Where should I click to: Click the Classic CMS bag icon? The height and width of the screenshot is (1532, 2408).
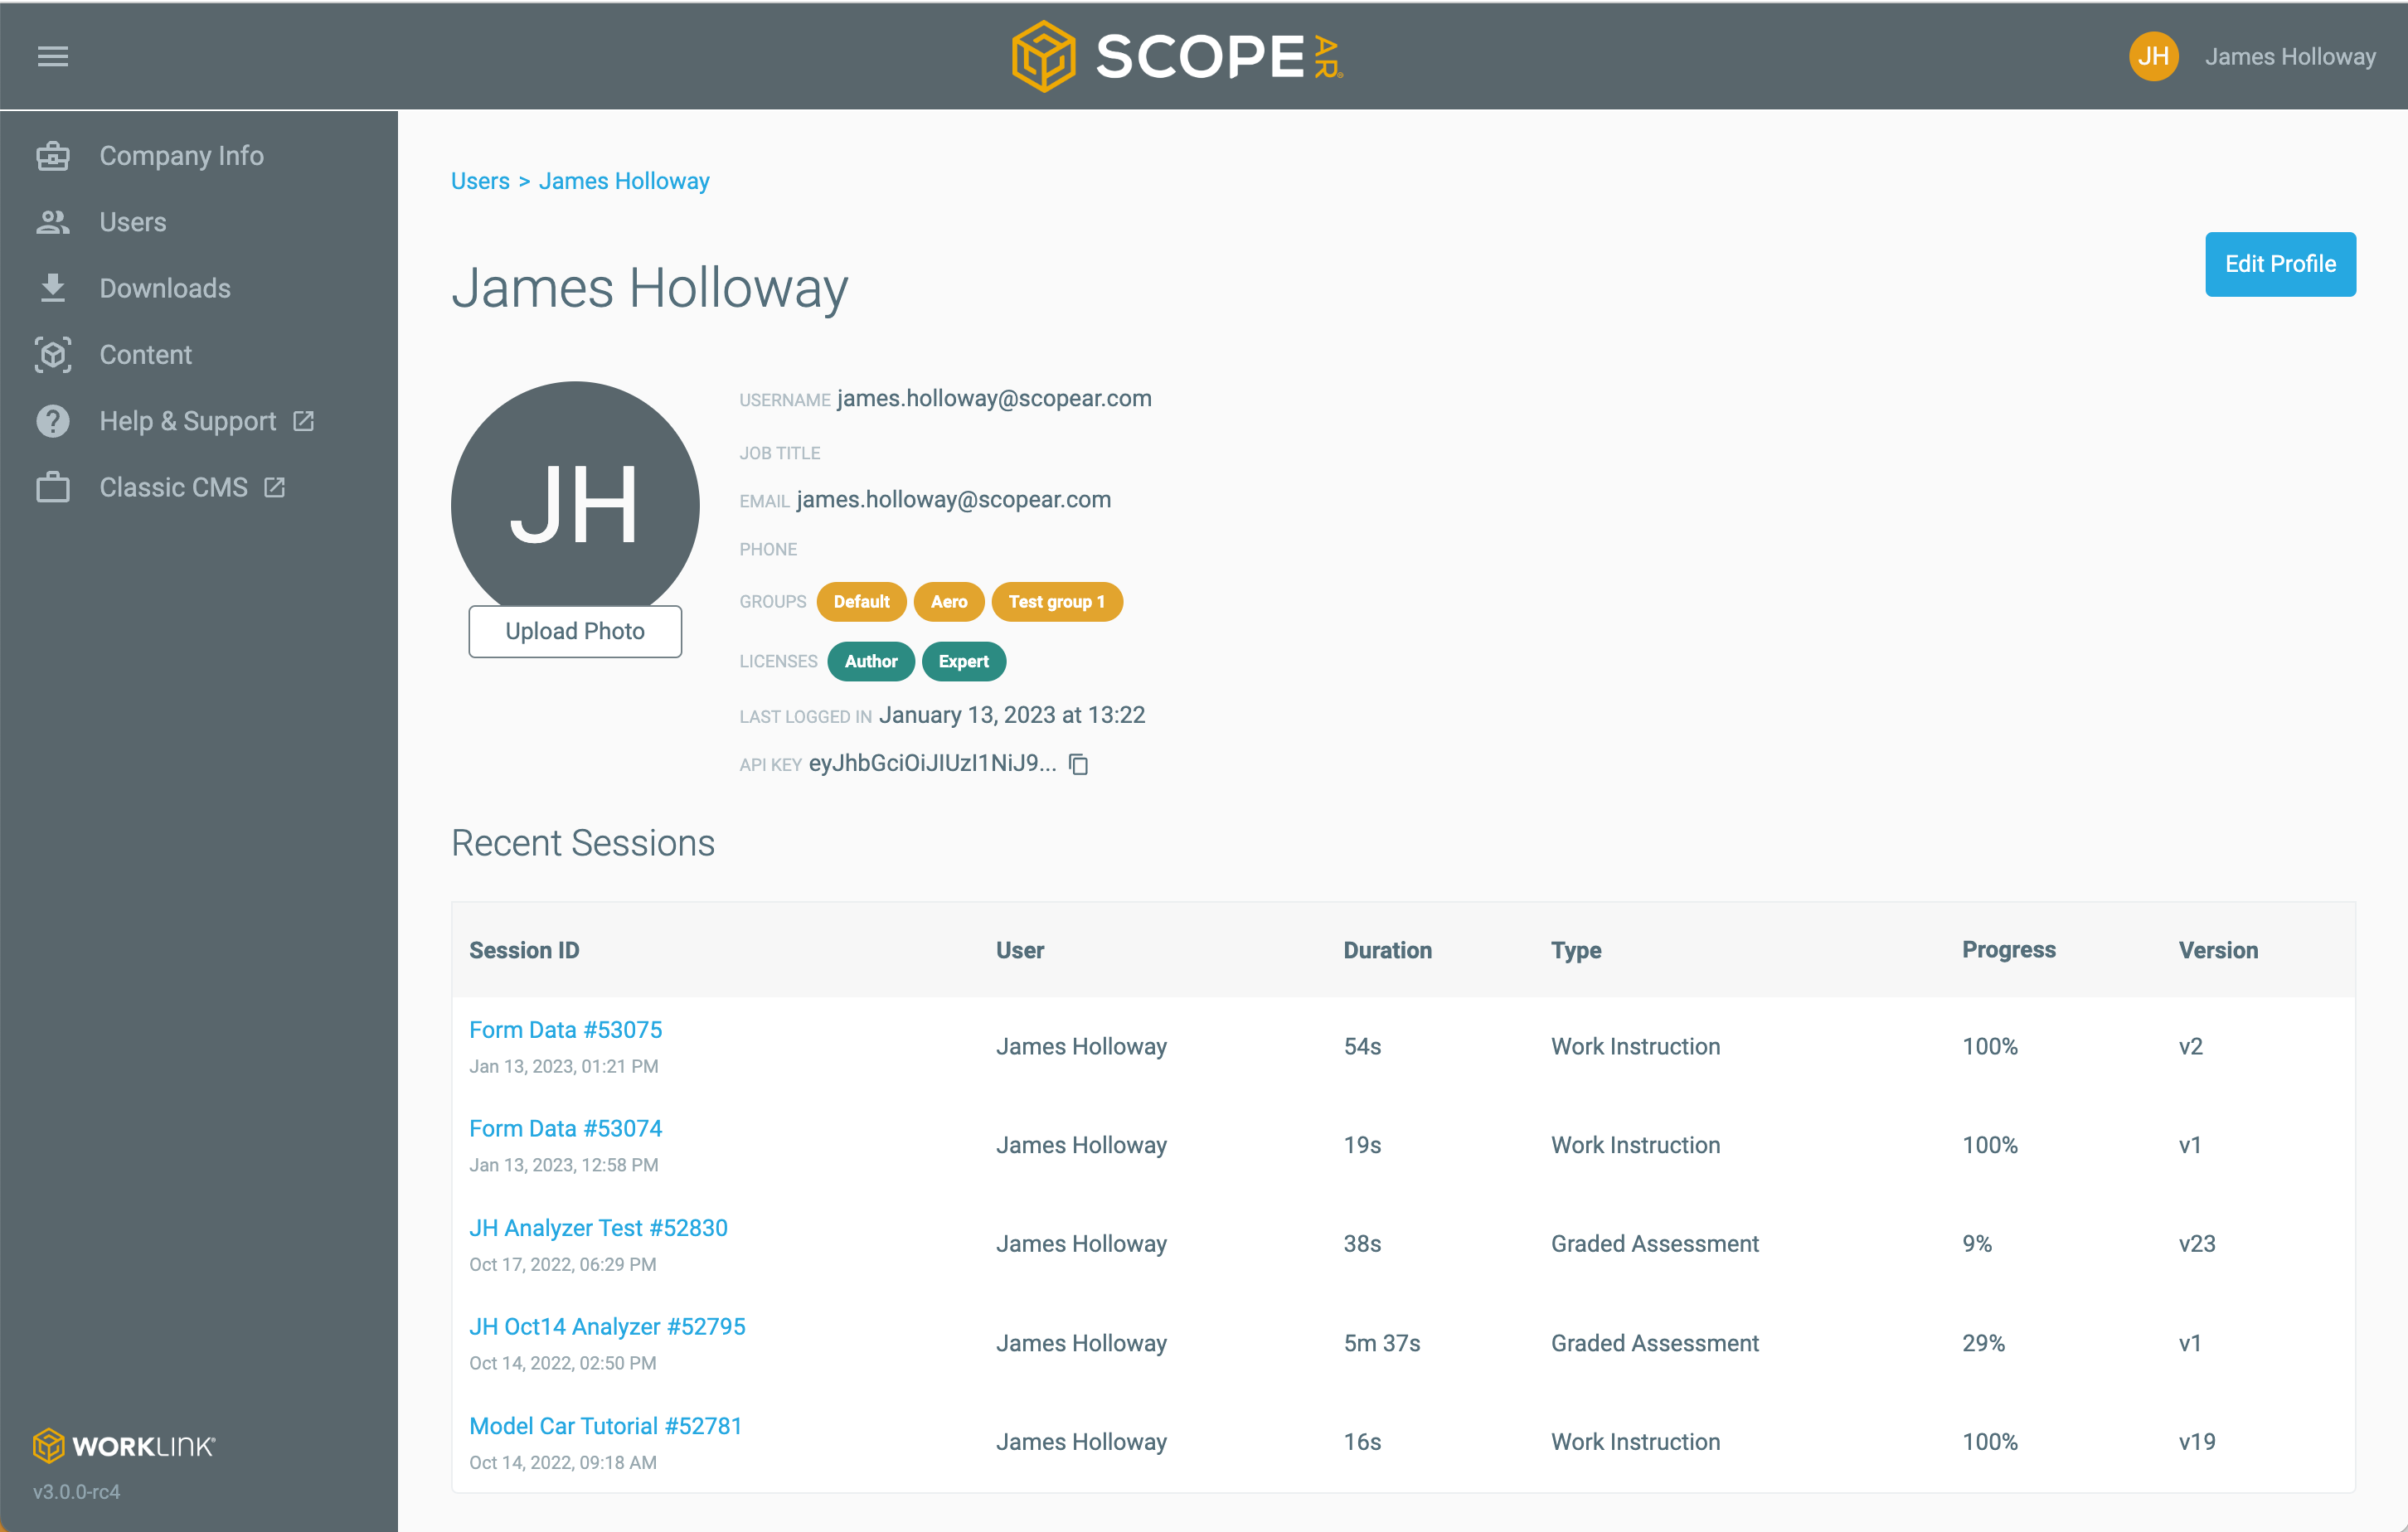click(x=53, y=487)
